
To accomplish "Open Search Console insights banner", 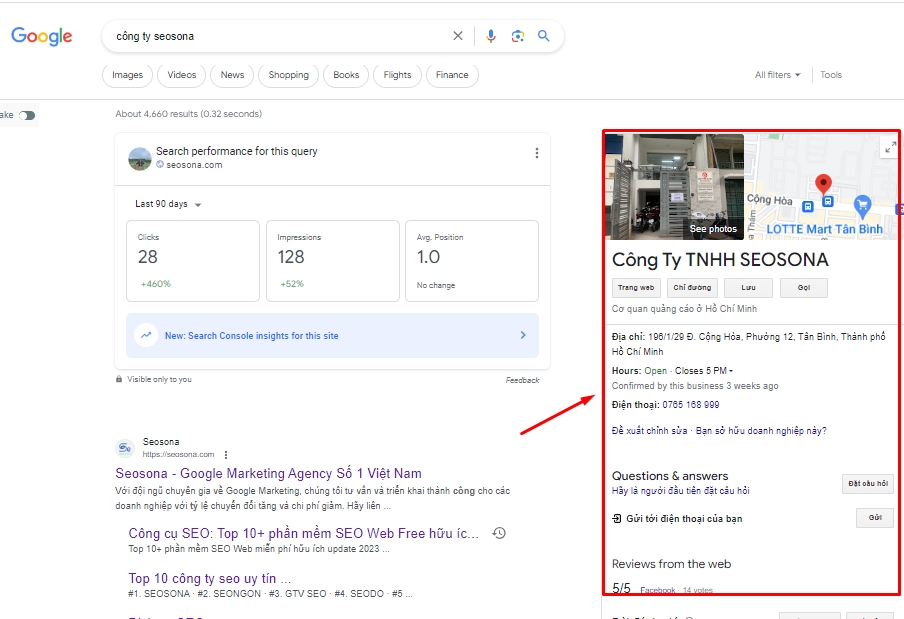I will tap(332, 336).
